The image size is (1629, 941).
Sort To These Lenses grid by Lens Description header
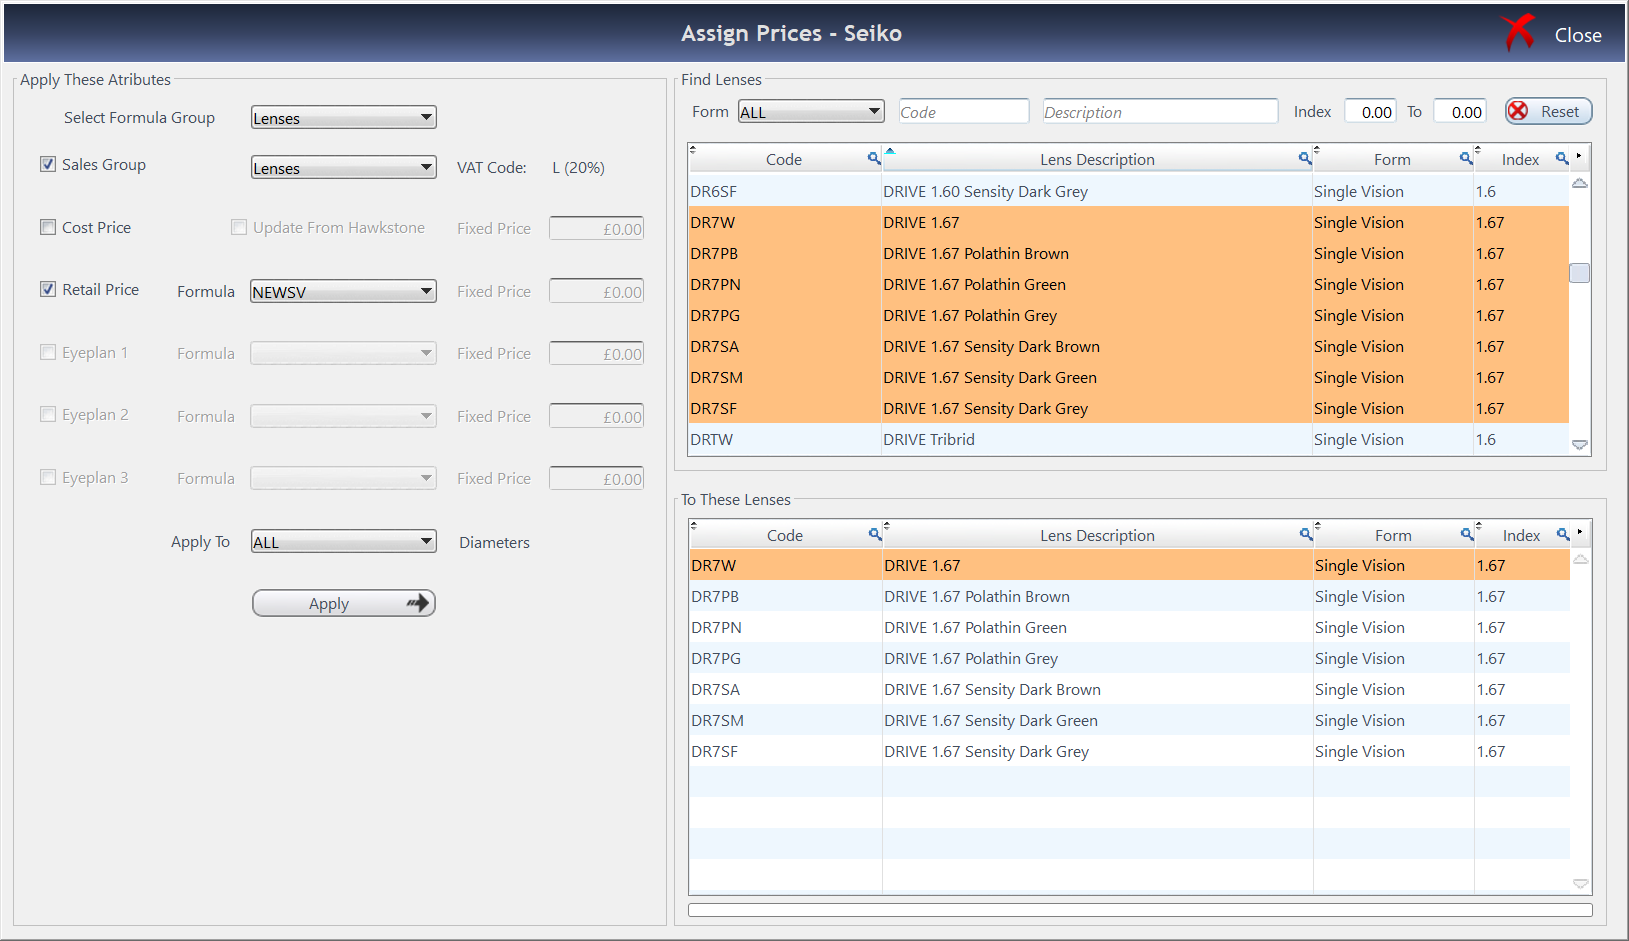point(1097,535)
